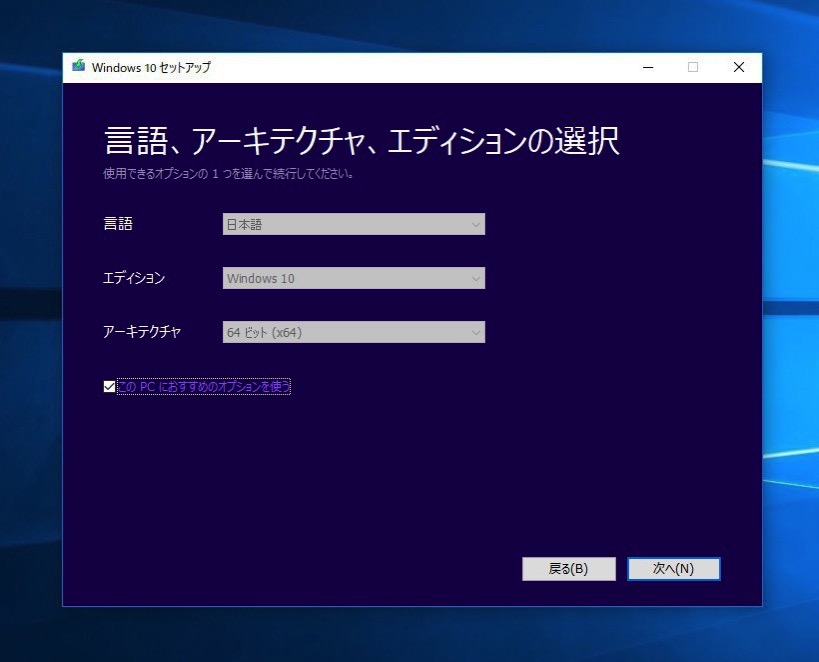819x662 pixels.
Task: Click the greyed-out maximize button
Action: tap(693, 67)
